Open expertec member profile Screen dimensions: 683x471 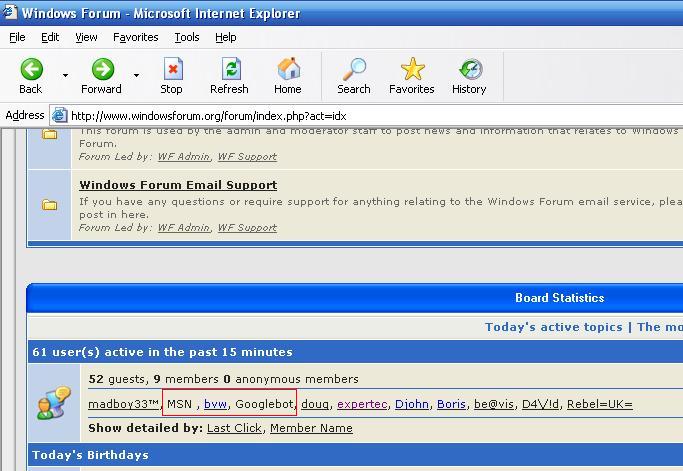362,404
